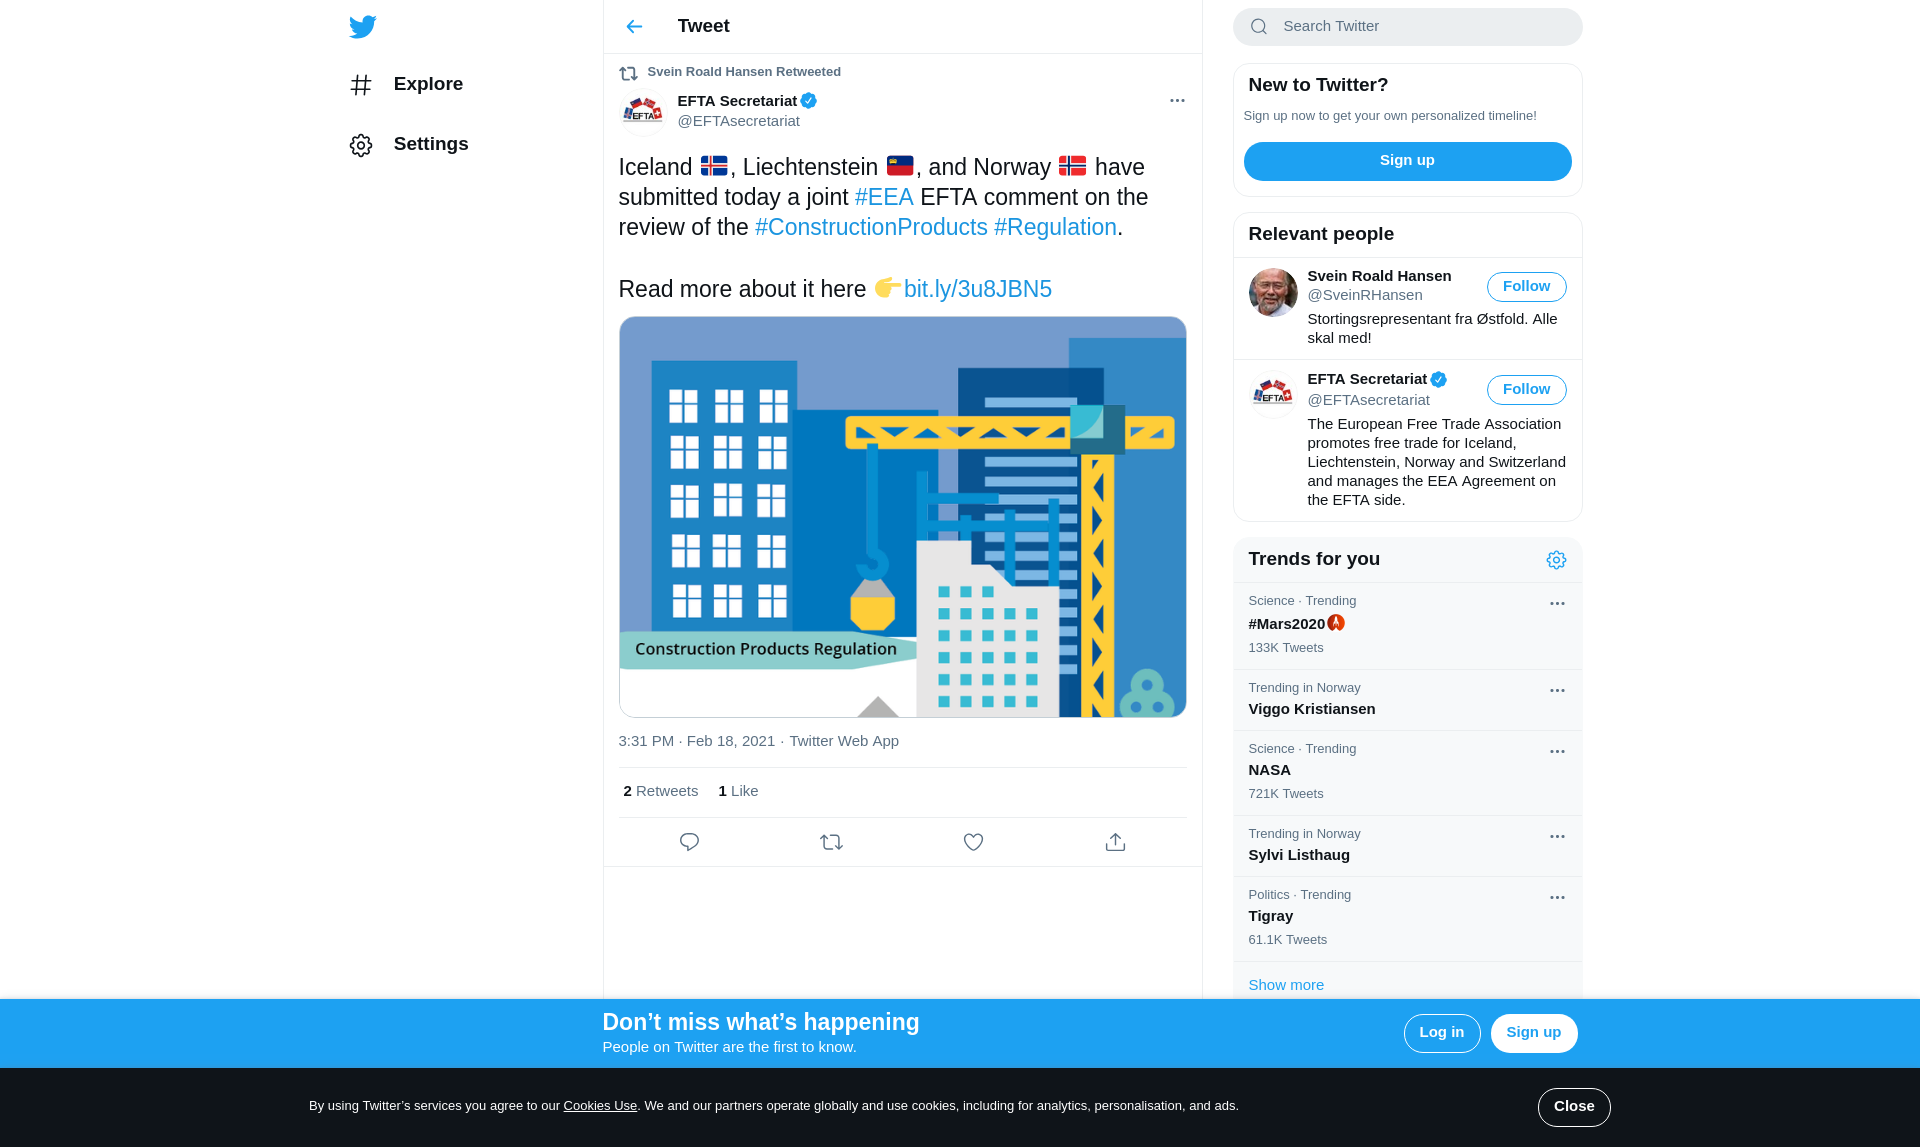The height and width of the screenshot is (1147, 1920).
Task: Click the Log in button in banner
Action: tap(1442, 1033)
